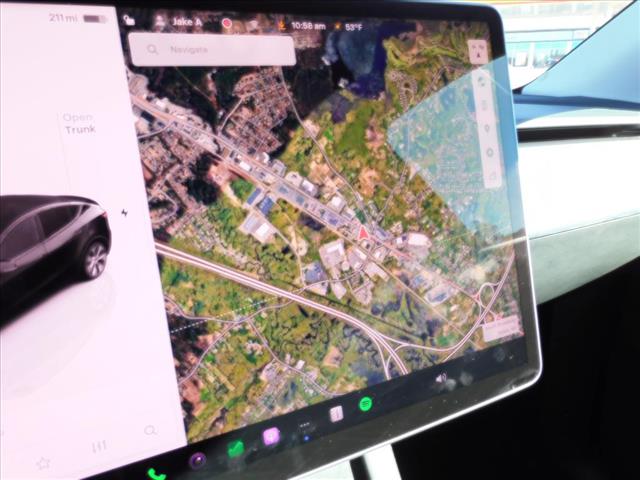Open the green Phone app
This screenshot has height=480, width=640.
(156, 474)
